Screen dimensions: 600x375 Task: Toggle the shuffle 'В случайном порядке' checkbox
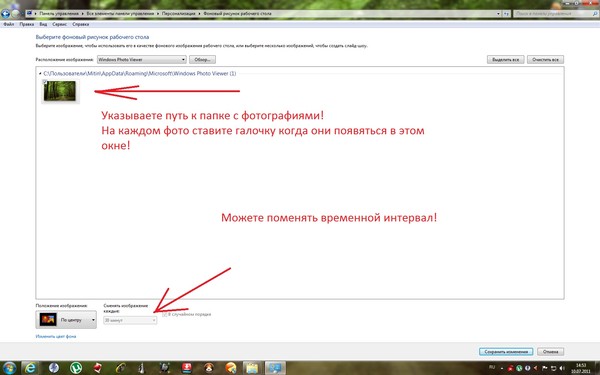[x=165, y=315]
